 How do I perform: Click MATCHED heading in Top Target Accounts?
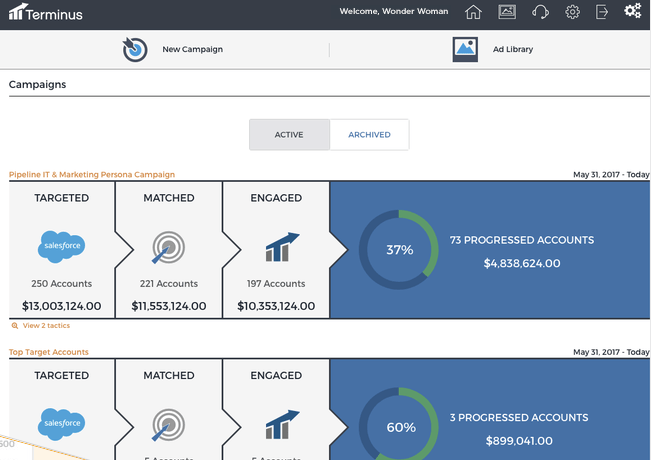pyautogui.click(x=169, y=376)
